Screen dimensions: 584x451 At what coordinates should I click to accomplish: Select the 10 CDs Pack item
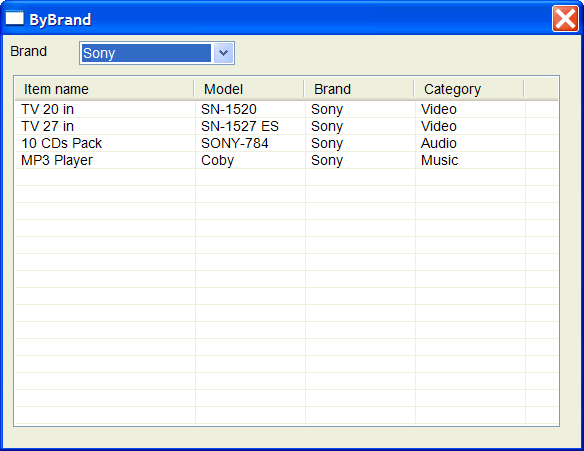pyautogui.click(x=61, y=143)
